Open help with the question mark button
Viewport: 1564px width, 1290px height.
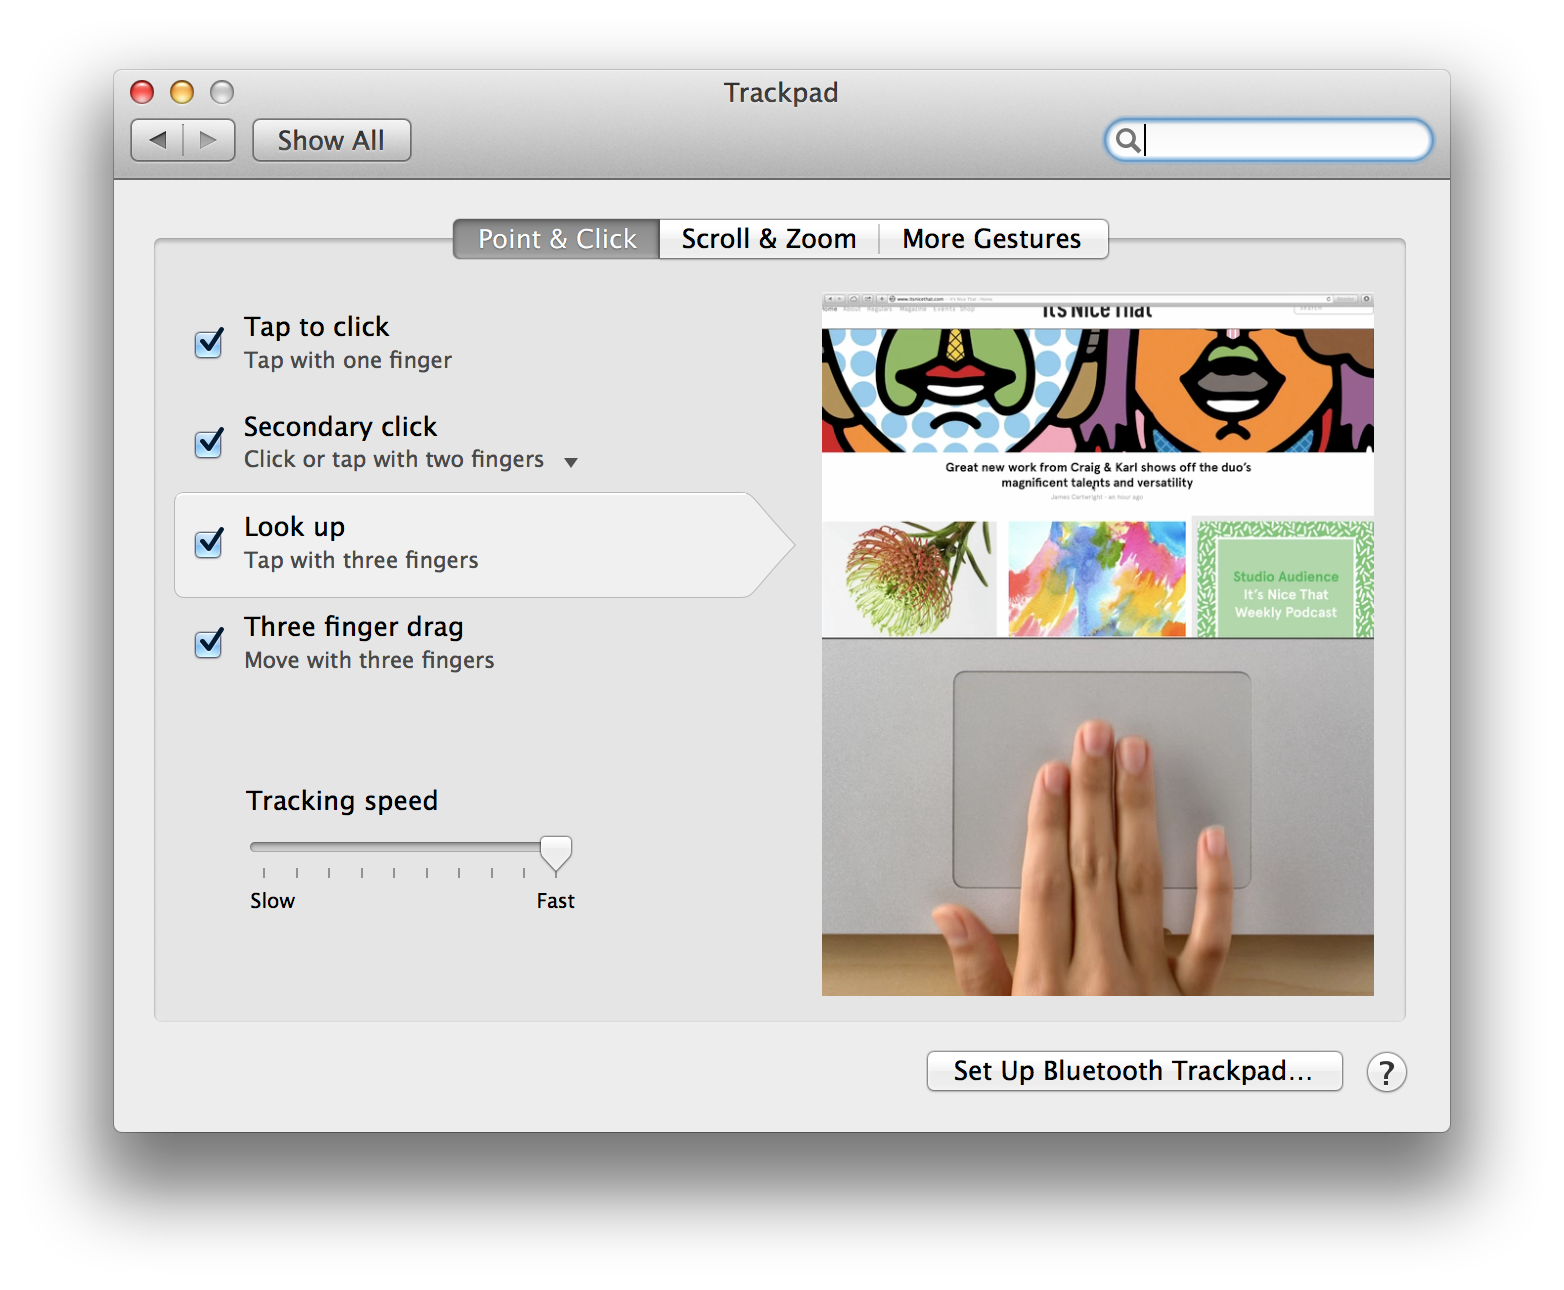click(x=1387, y=1072)
